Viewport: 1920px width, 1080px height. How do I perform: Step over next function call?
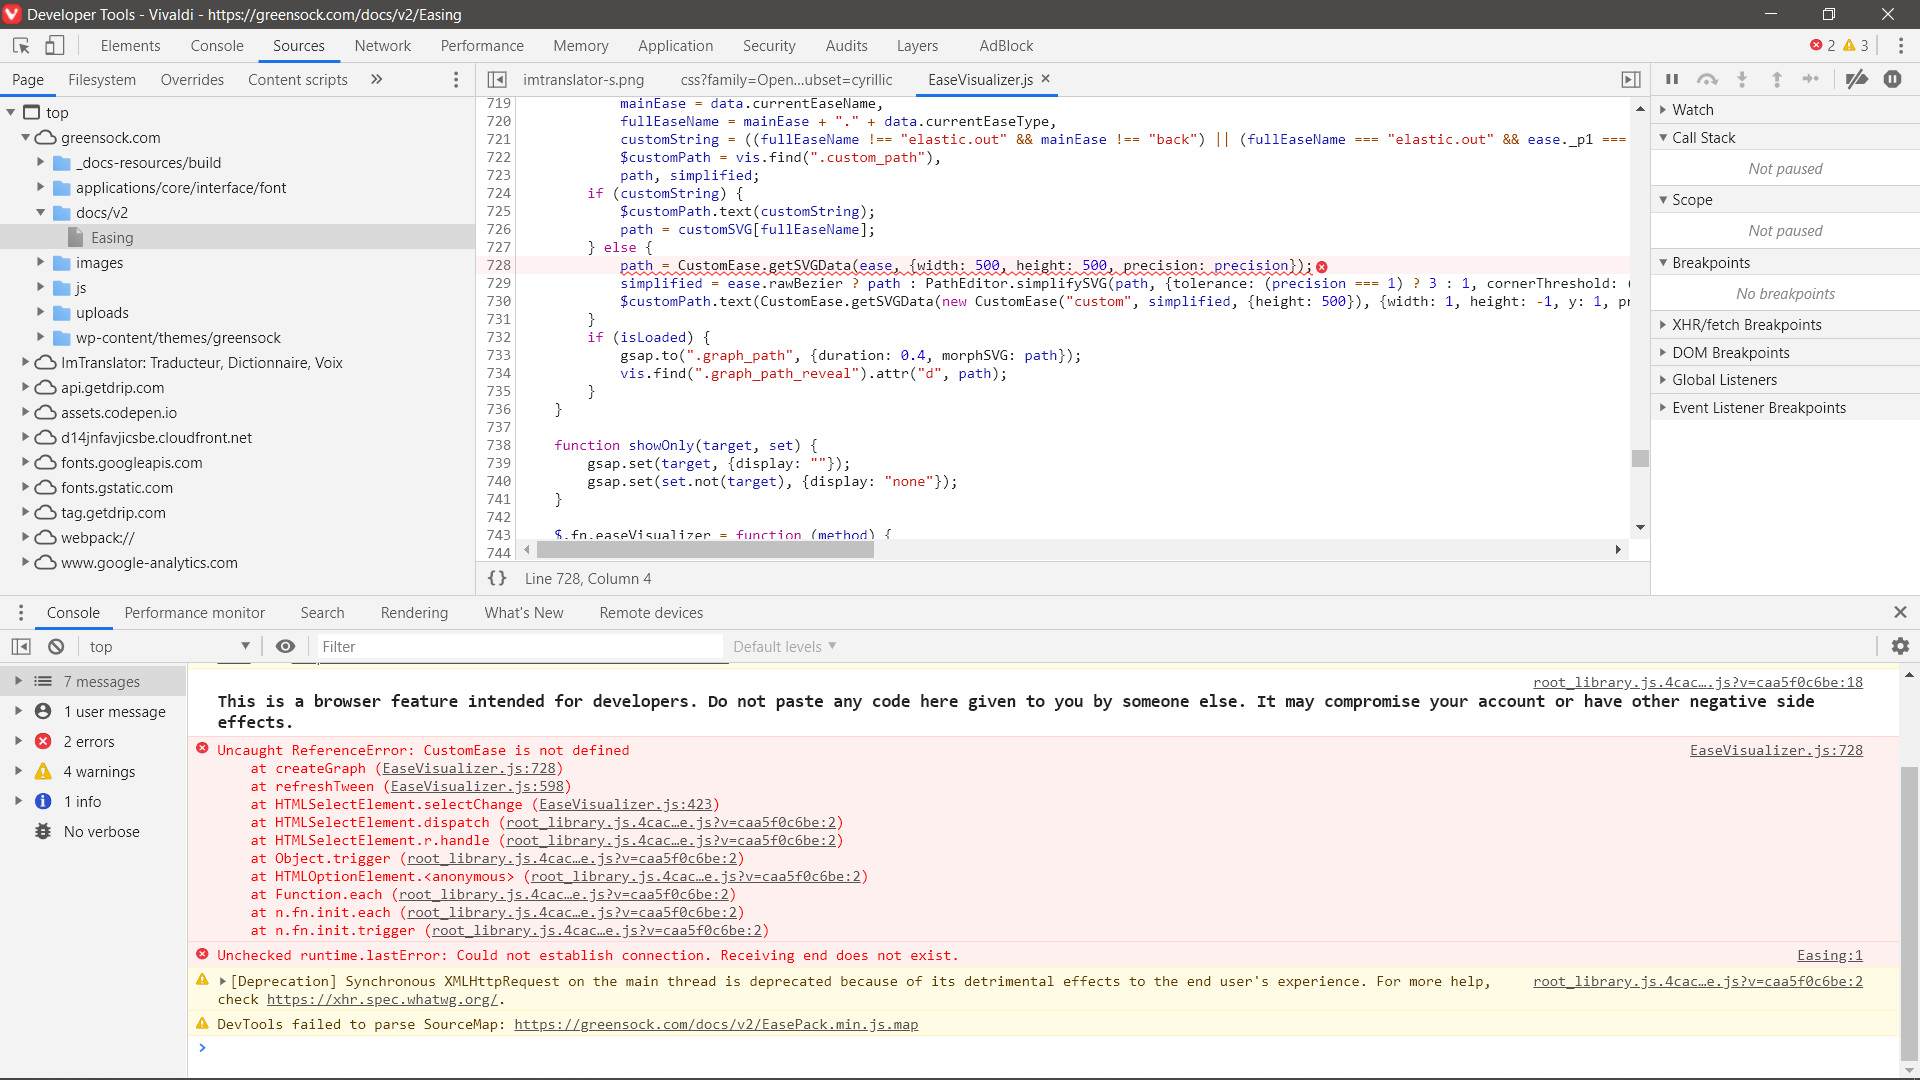[1707, 79]
